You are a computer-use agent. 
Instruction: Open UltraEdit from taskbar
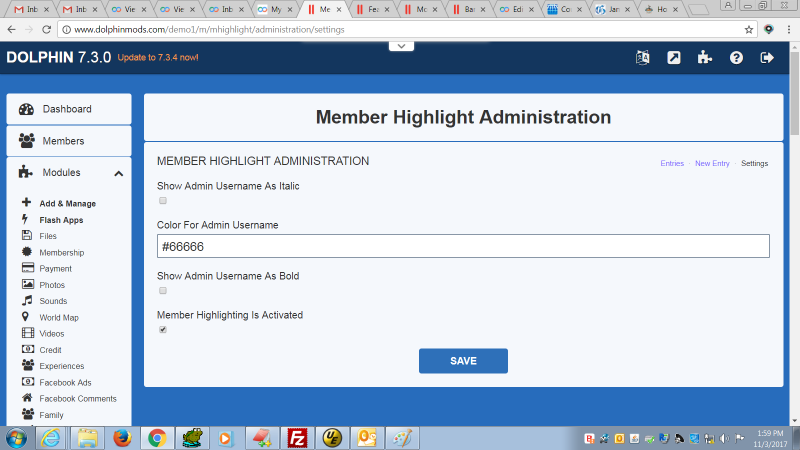click(332, 438)
